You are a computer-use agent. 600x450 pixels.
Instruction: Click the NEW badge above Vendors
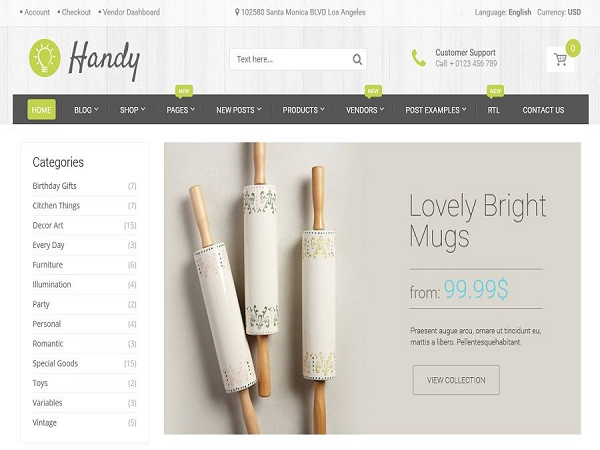(373, 91)
